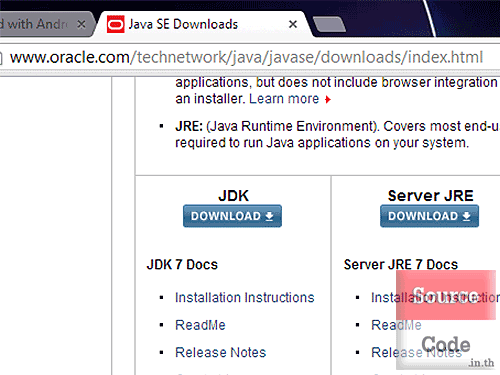500x375 pixels.
Task: Close the Java SE Downloads tab
Action: pos(293,24)
